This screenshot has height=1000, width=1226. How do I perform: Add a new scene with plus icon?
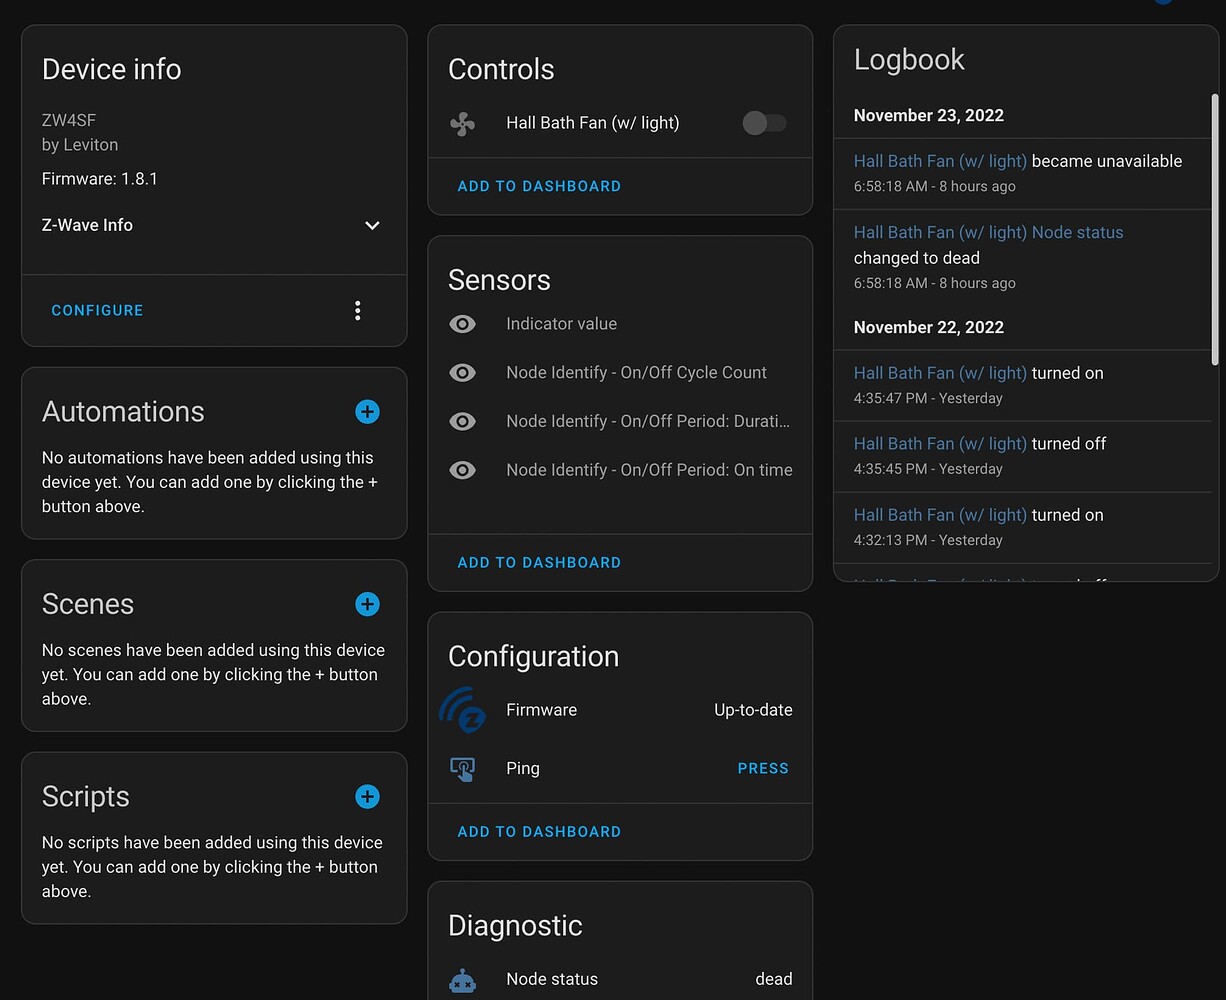tap(367, 604)
